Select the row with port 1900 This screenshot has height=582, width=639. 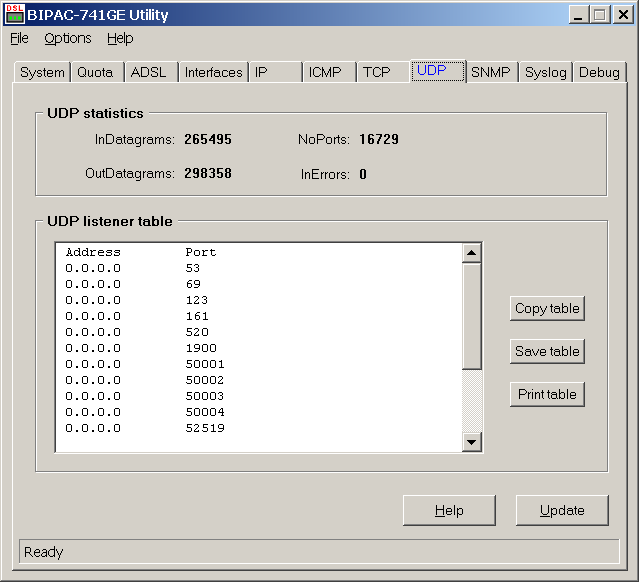pos(259,348)
